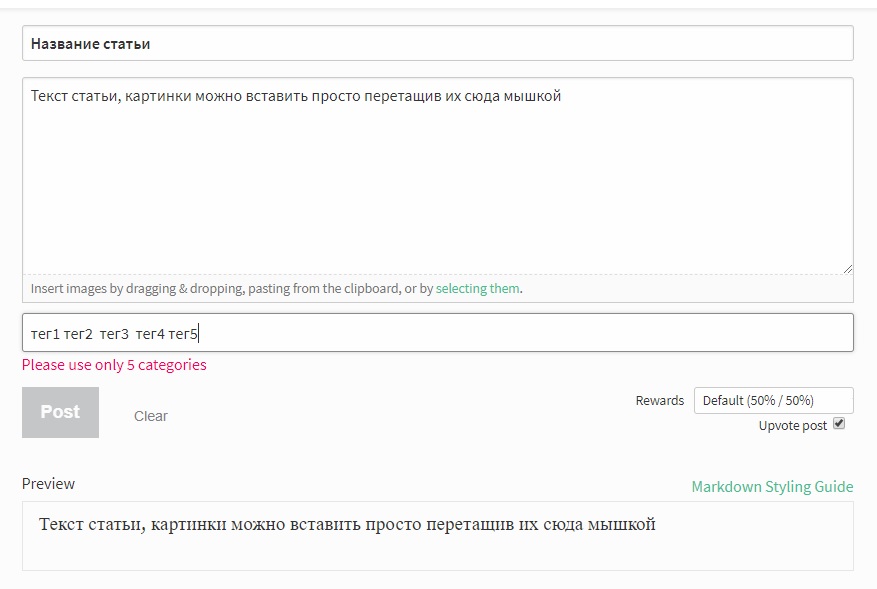Click the 'Insert images by dragging & dropping' hint bar

click(x=437, y=289)
